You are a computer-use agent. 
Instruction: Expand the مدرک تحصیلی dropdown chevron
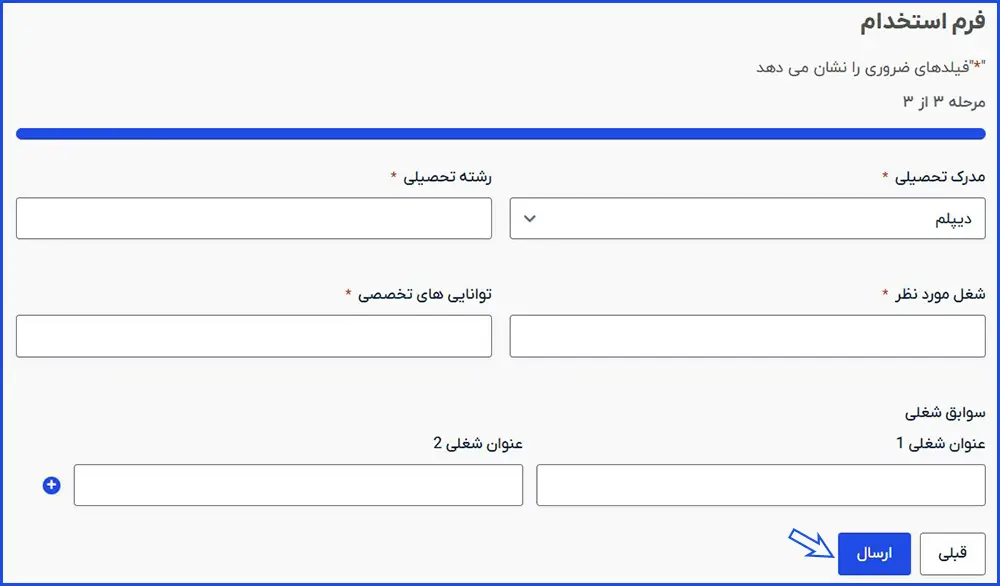click(x=530, y=218)
